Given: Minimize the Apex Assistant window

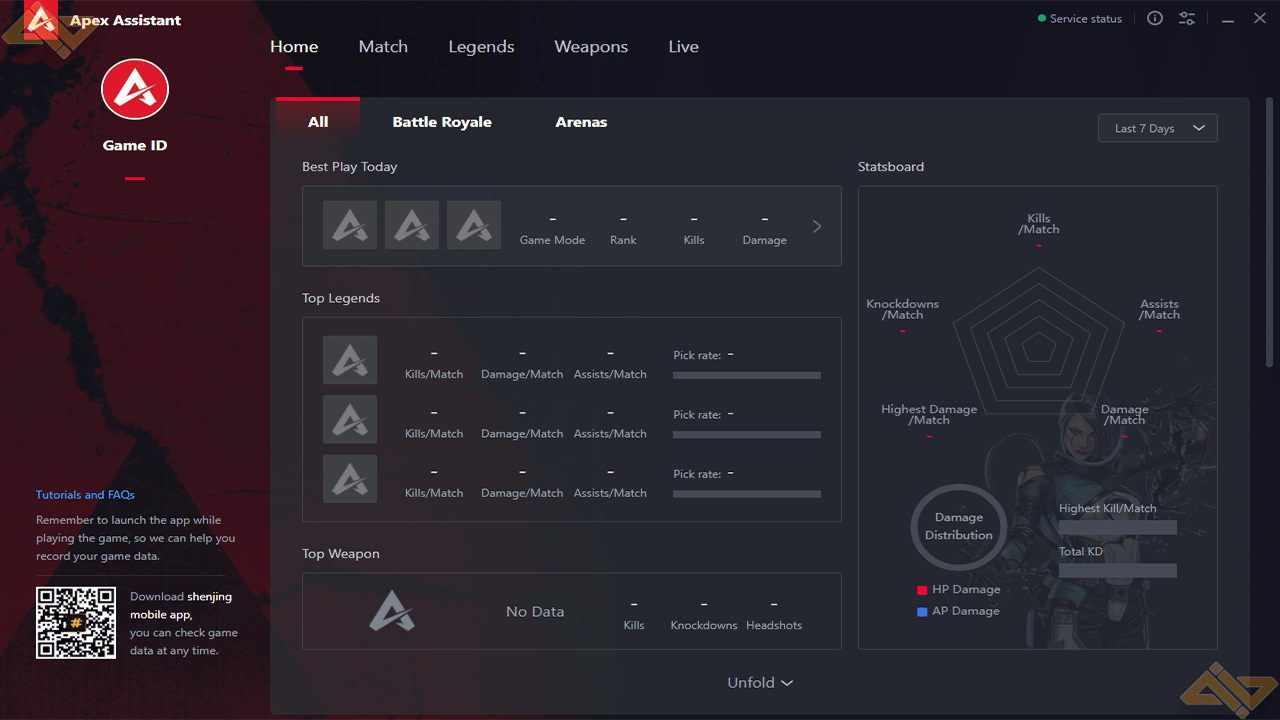Looking at the screenshot, I should 1228,18.
